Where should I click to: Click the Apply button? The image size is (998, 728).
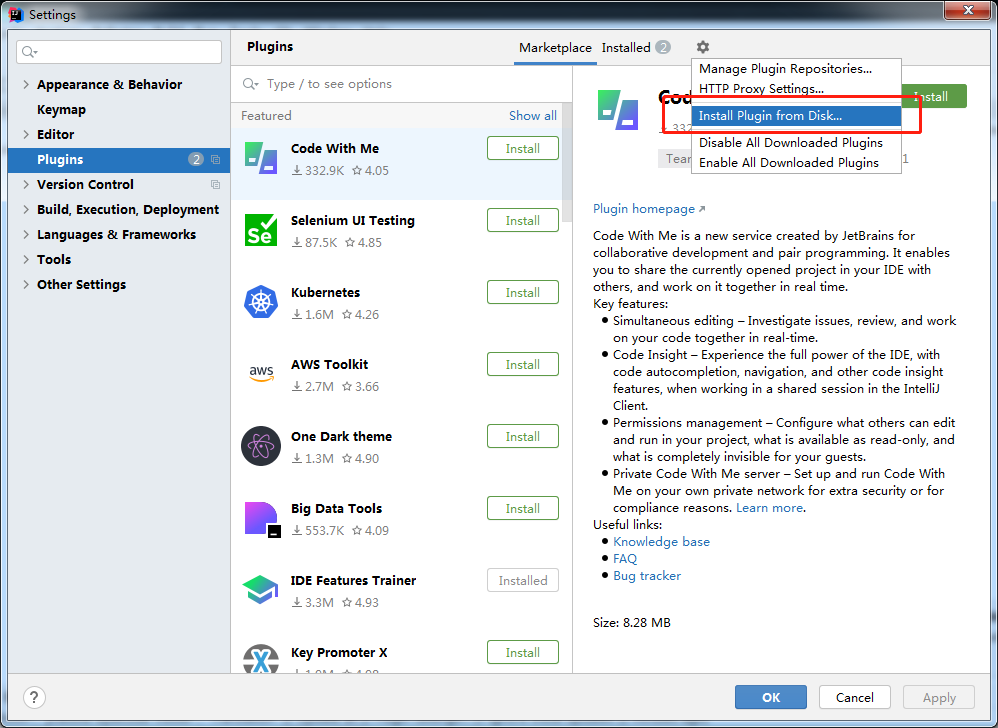click(939, 697)
